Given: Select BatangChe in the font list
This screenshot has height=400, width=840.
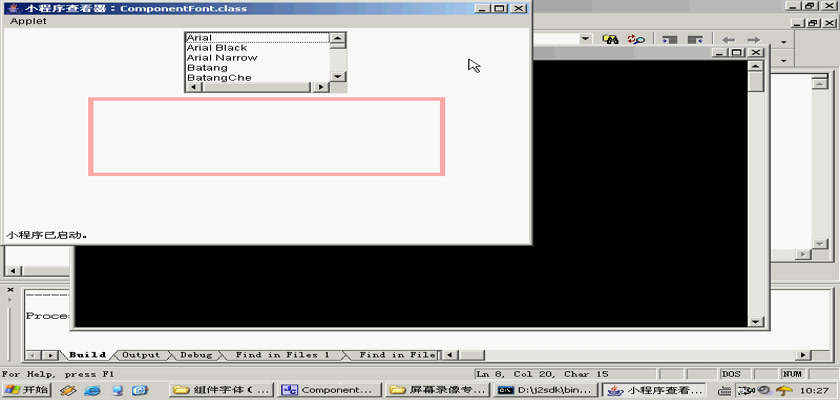Looking at the screenshot, I should [x=257, y=78].
